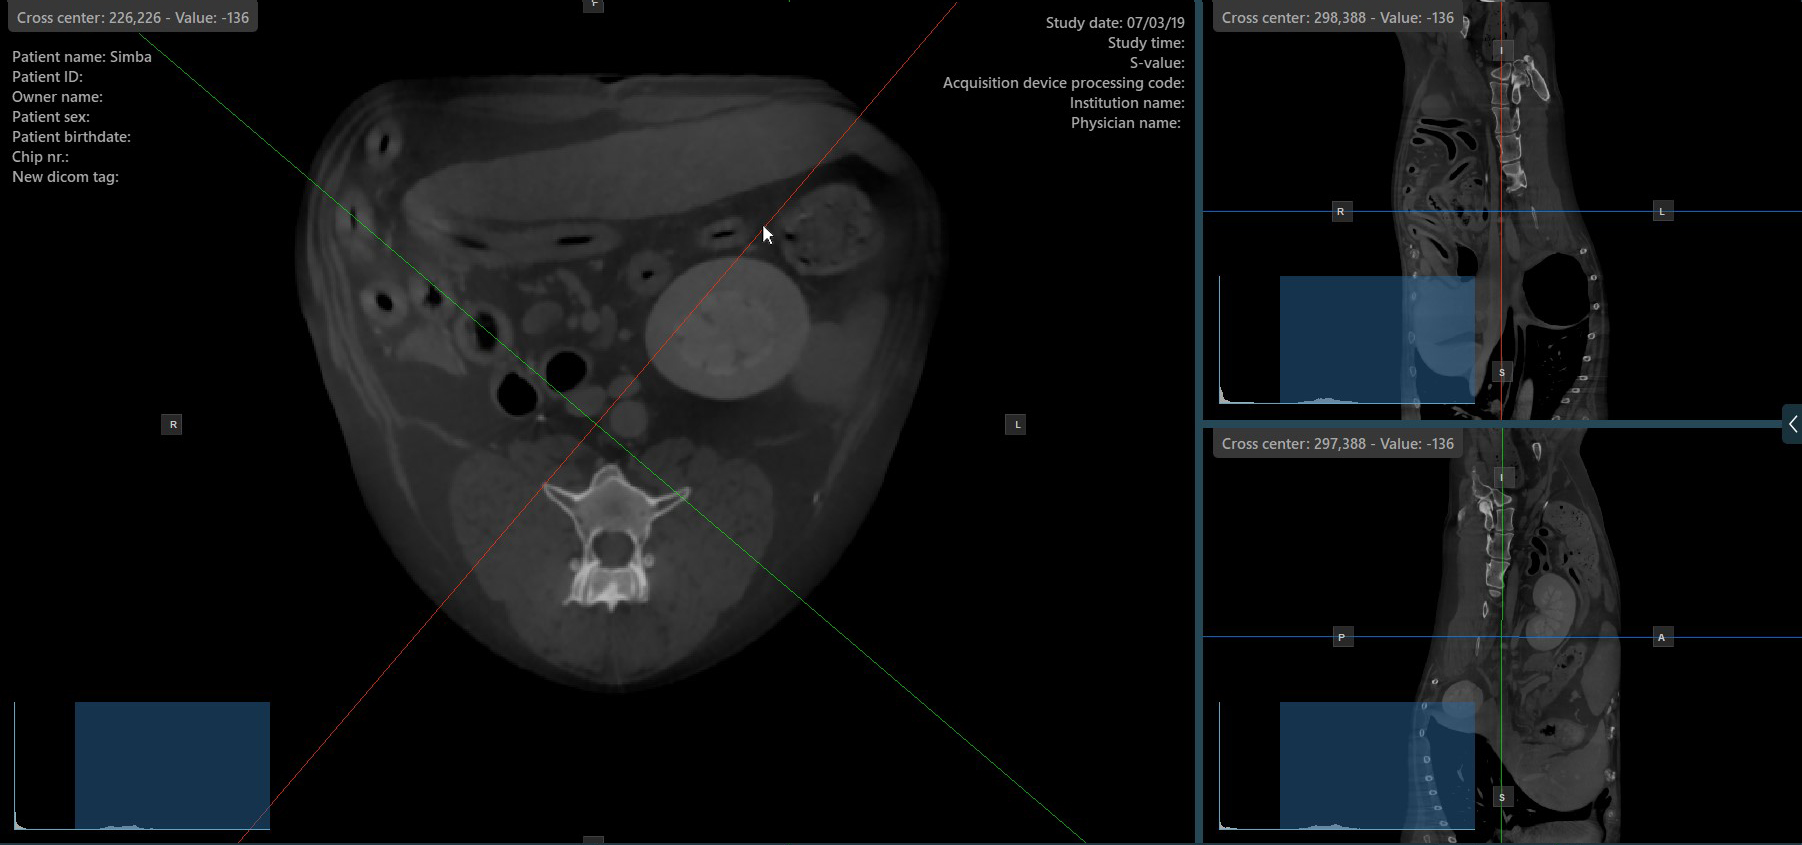Click the L orientation marker in axial view
Screen dimensions: 1802x845
[1016, 425]
